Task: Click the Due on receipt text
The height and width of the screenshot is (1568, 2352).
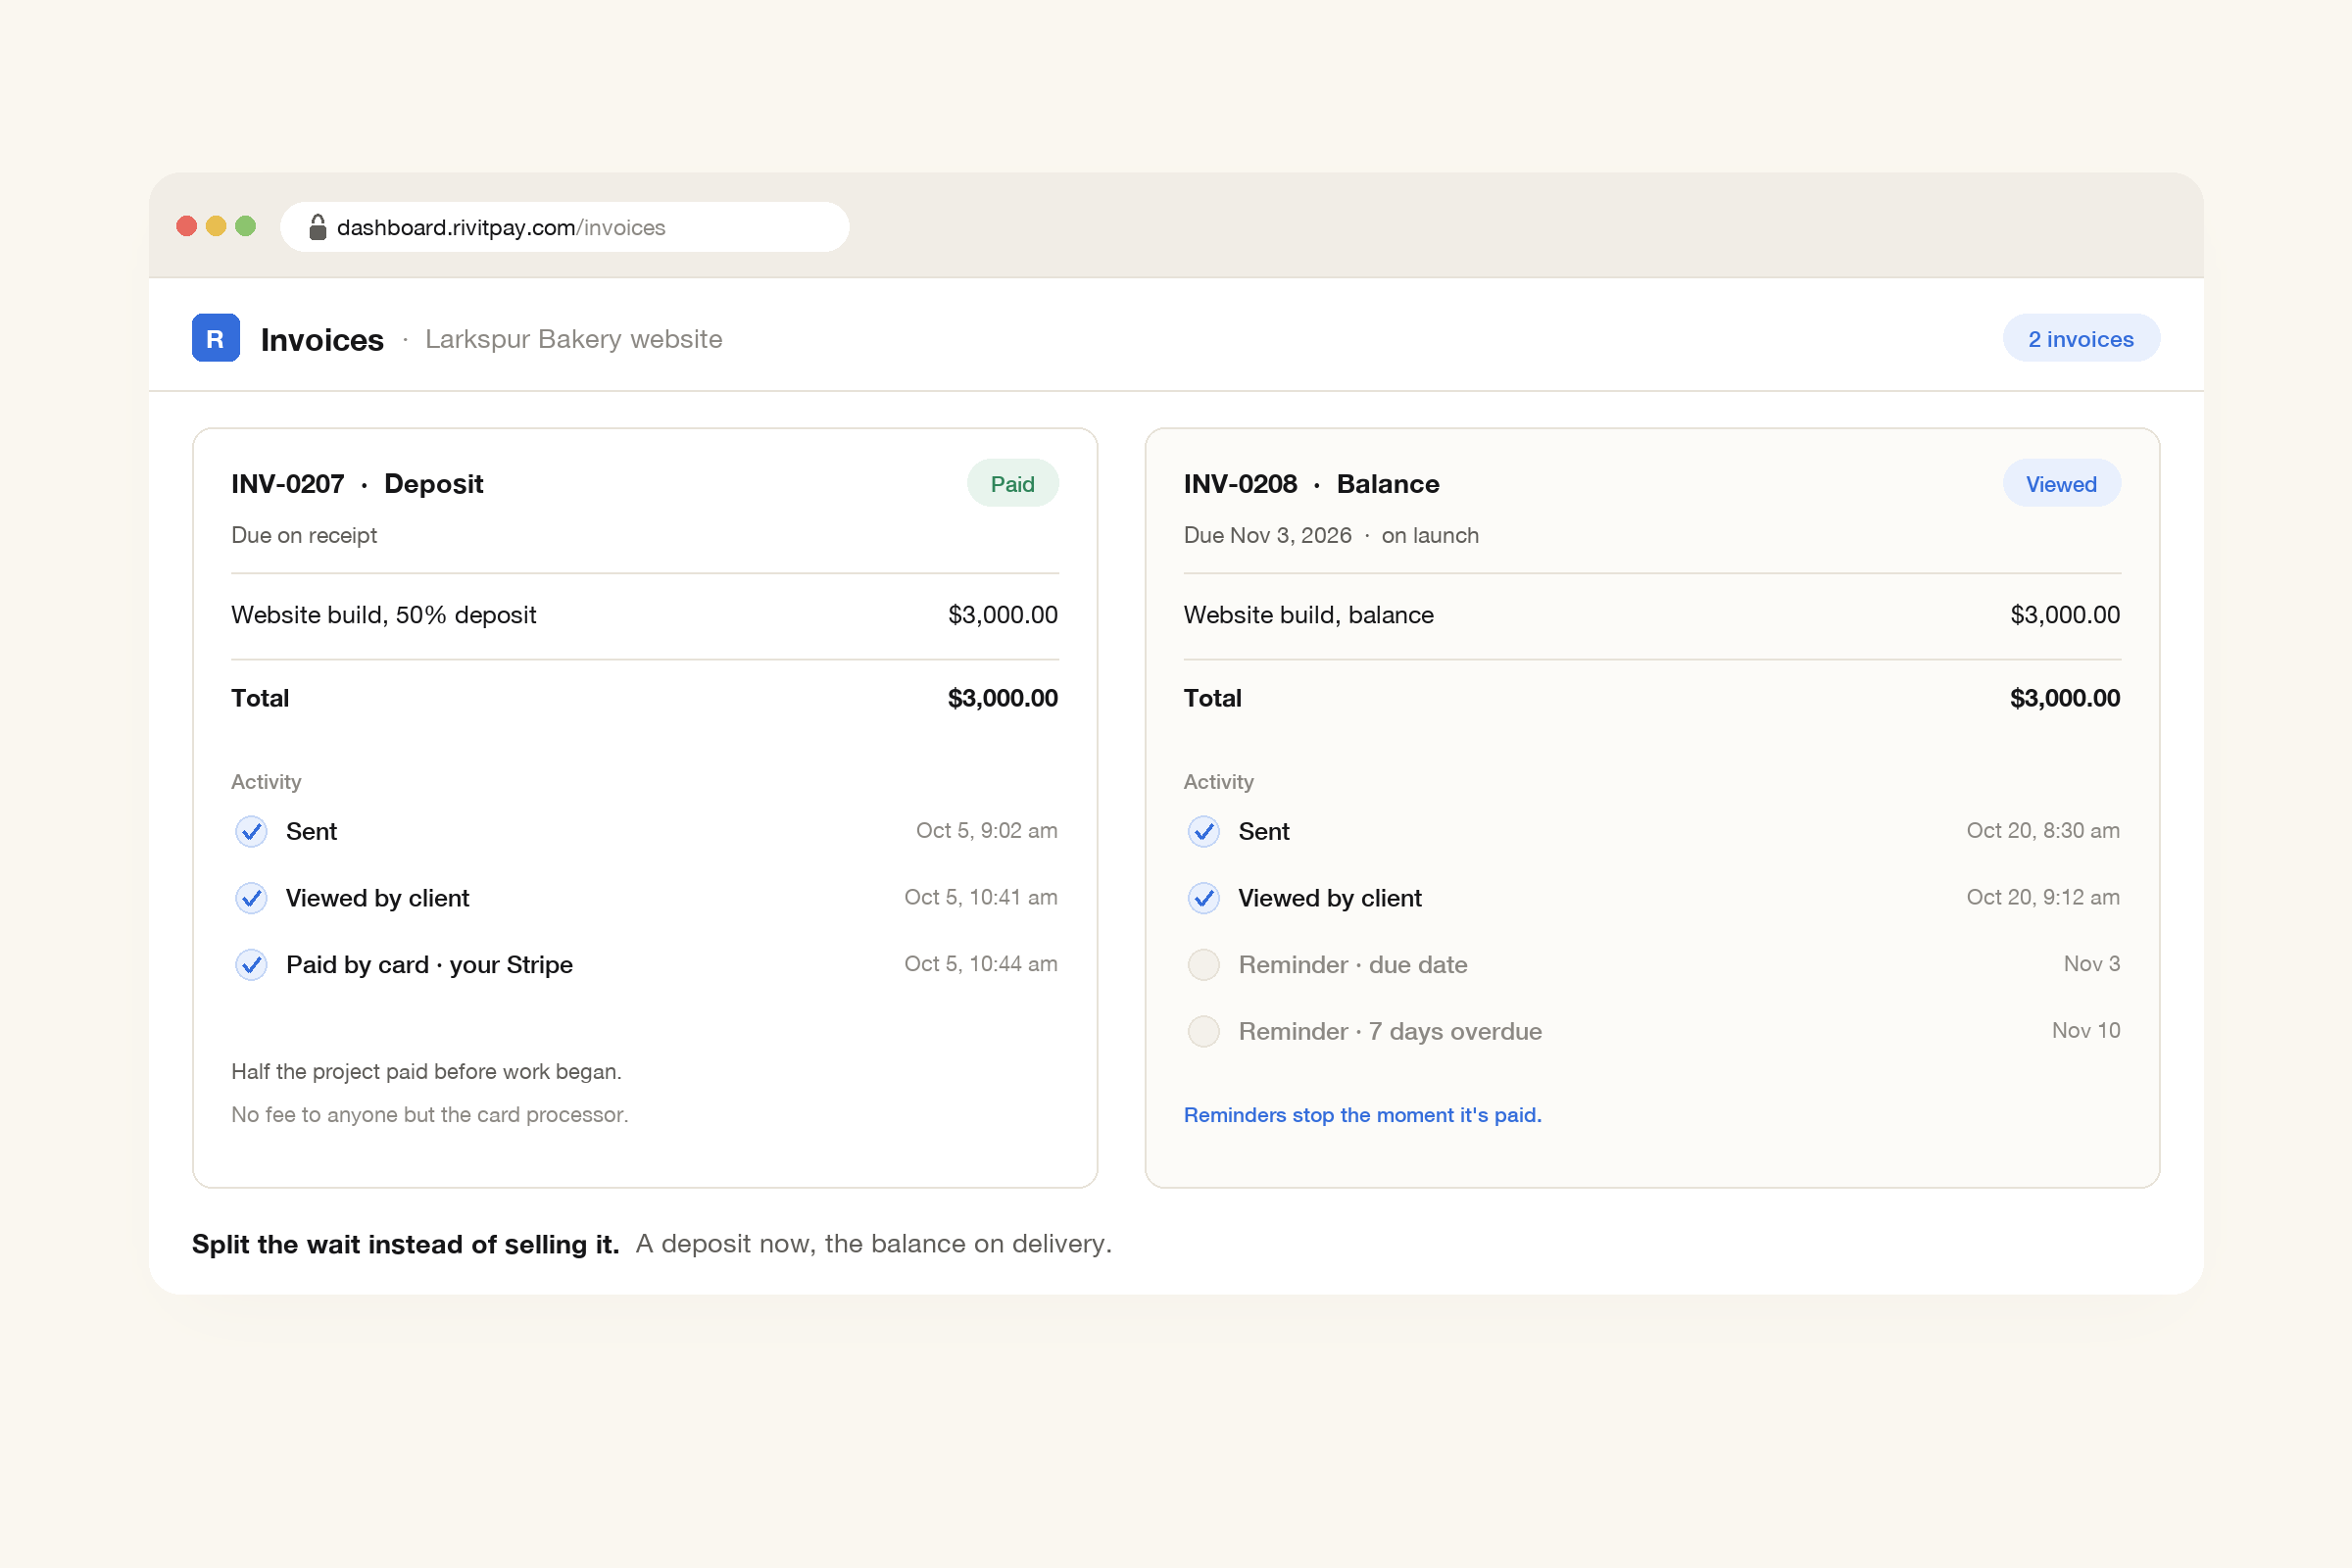Action: tap(304, 535)
